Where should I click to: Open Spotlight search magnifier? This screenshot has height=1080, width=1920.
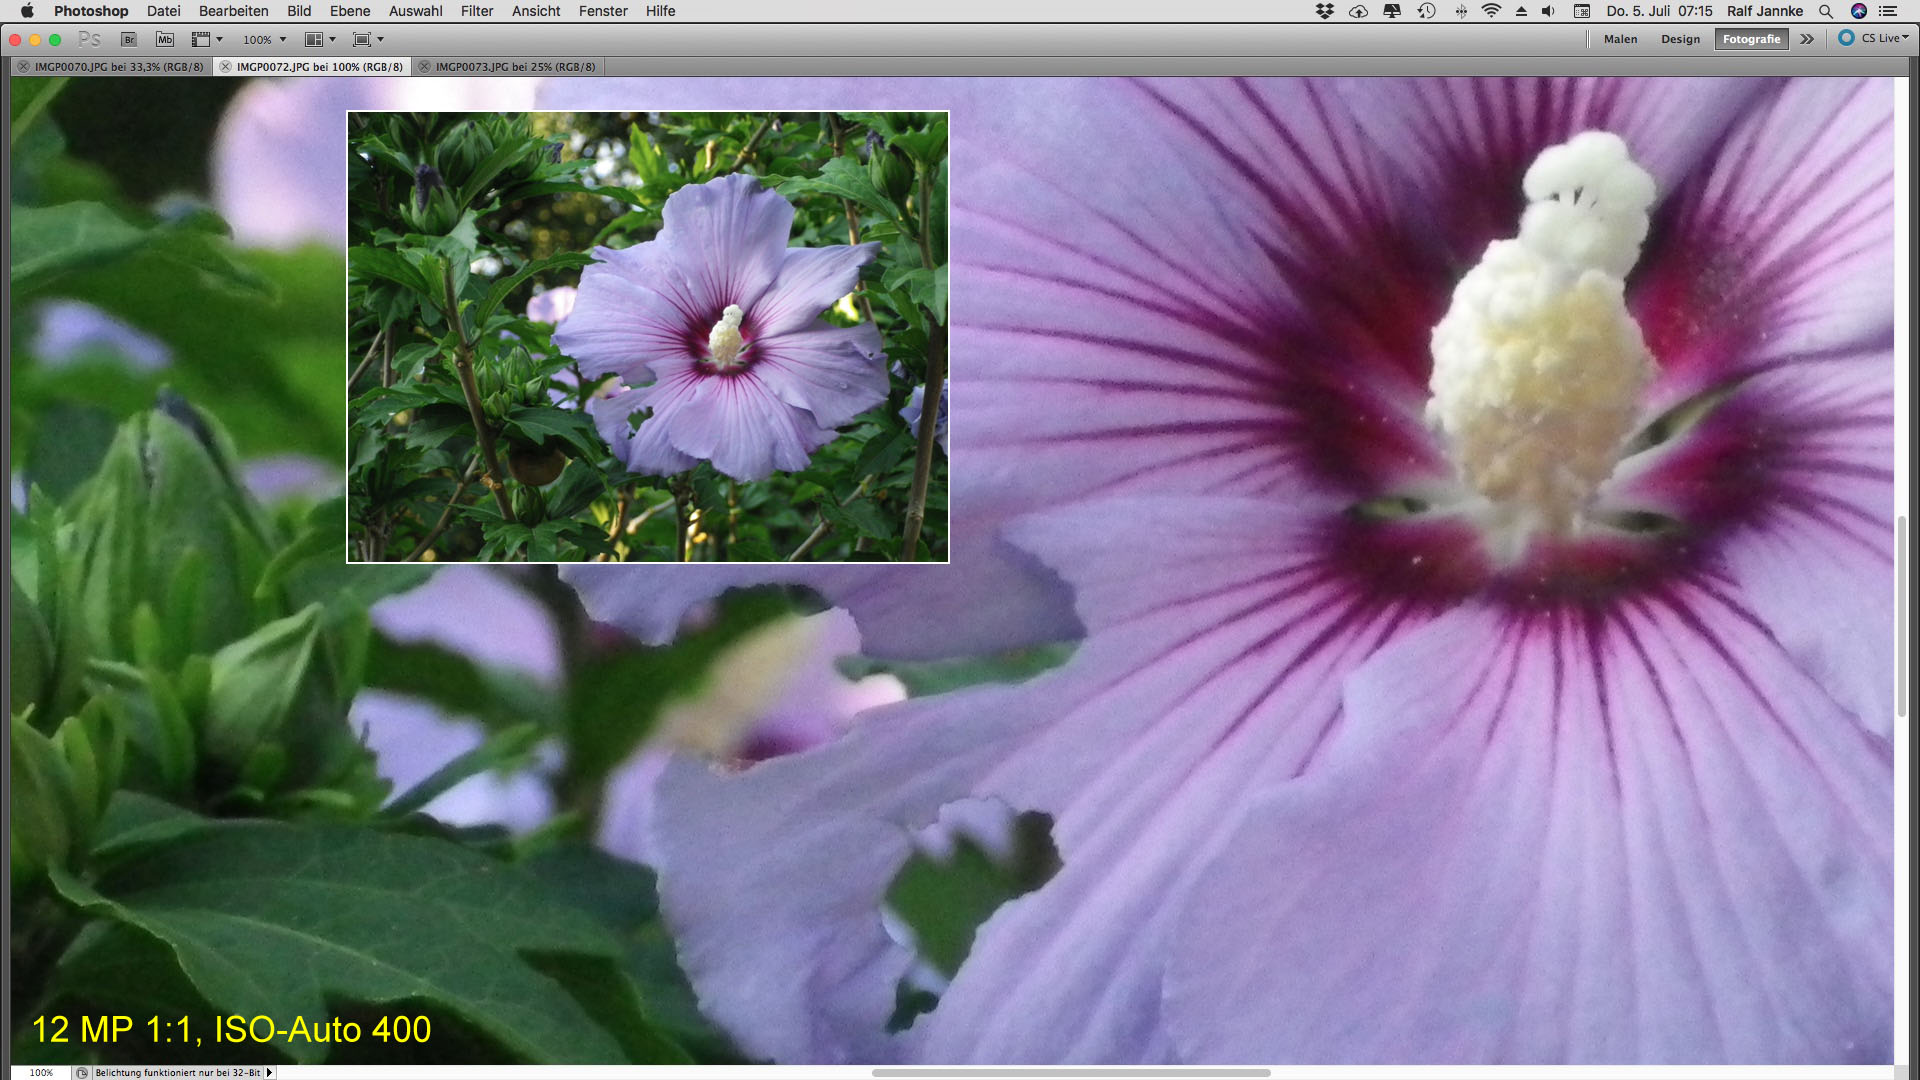click(1826, 11)
